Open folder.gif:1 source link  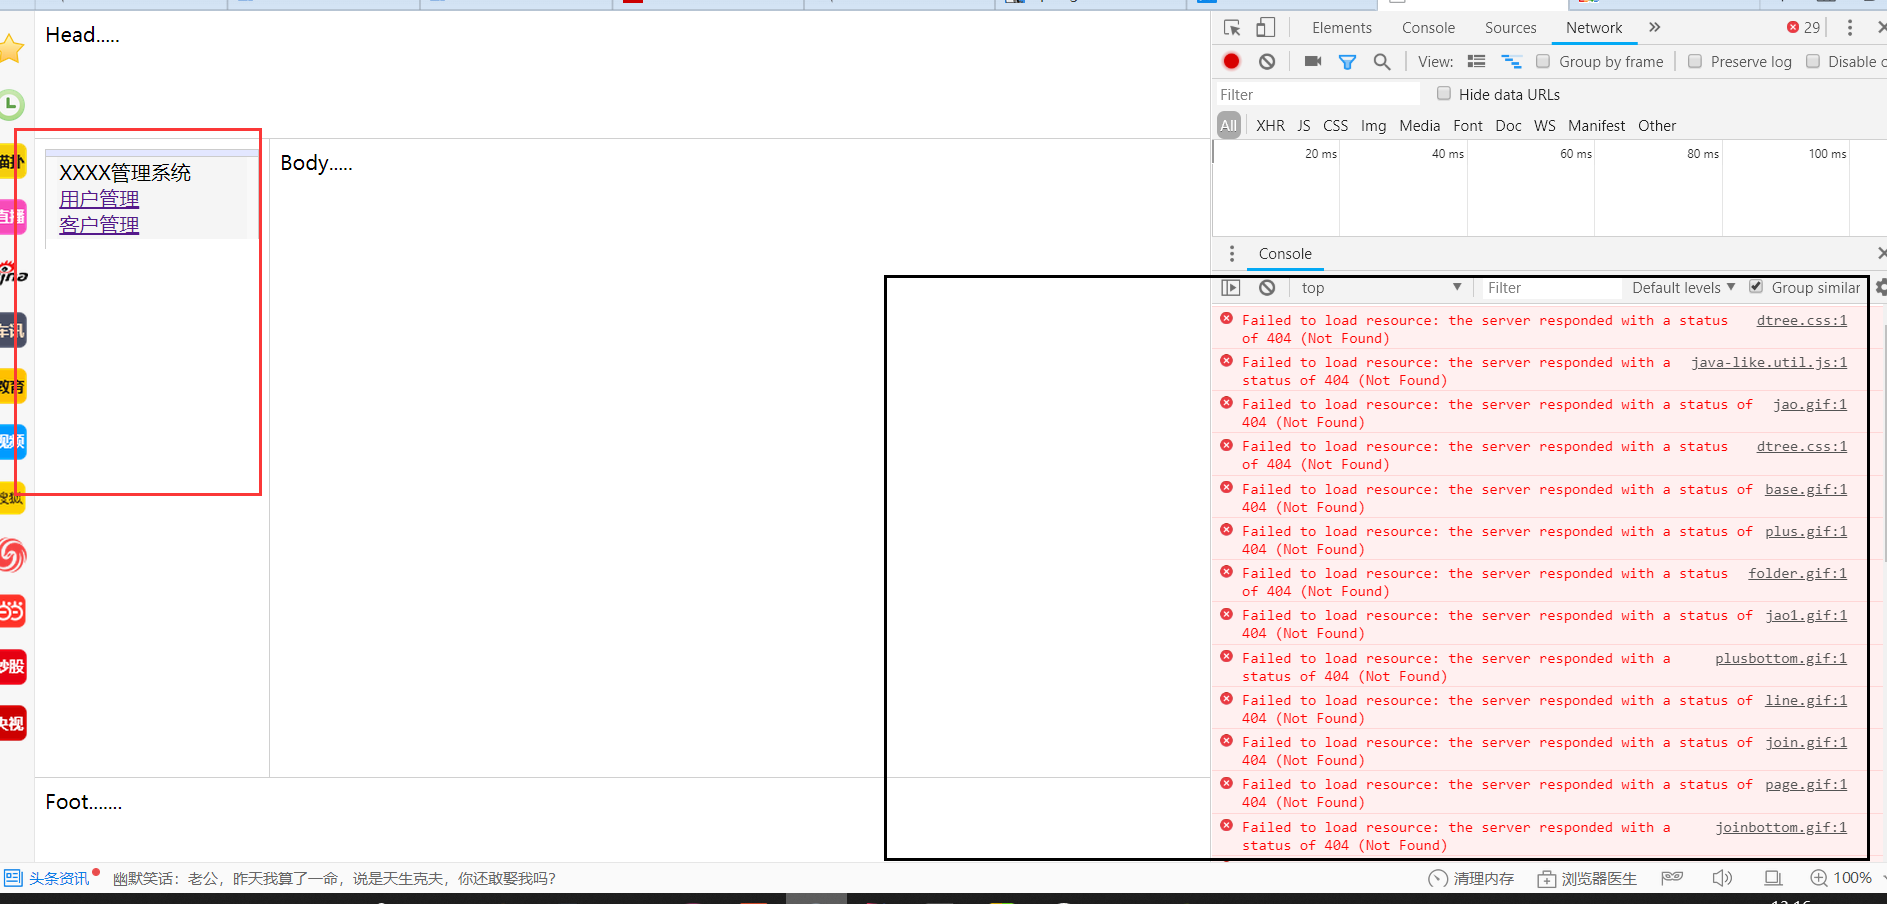(1797, 574)
